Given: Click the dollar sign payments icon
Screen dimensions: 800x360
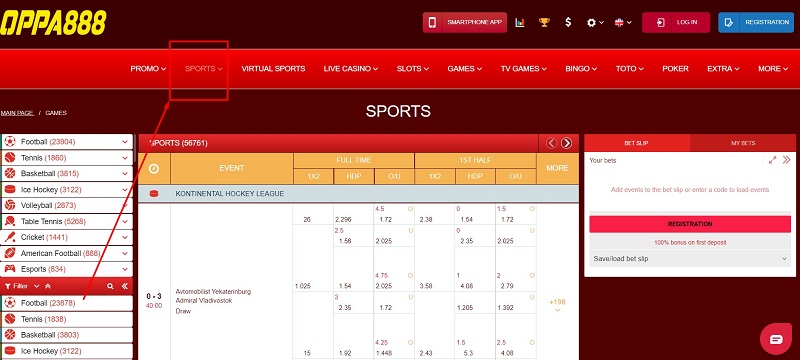Looking at the screenshot, I should (568, 22).
